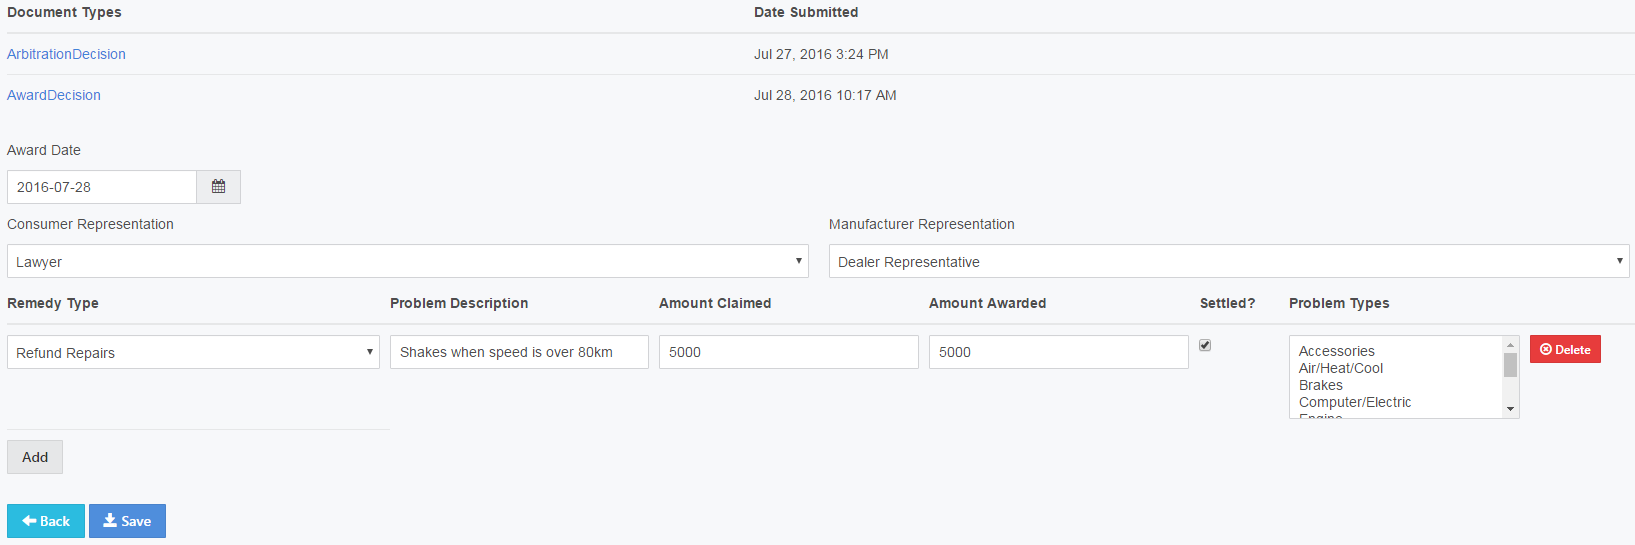Click the Problem Description text field
The width and height of the screenshot is (1635, 545).
(519, 352)
